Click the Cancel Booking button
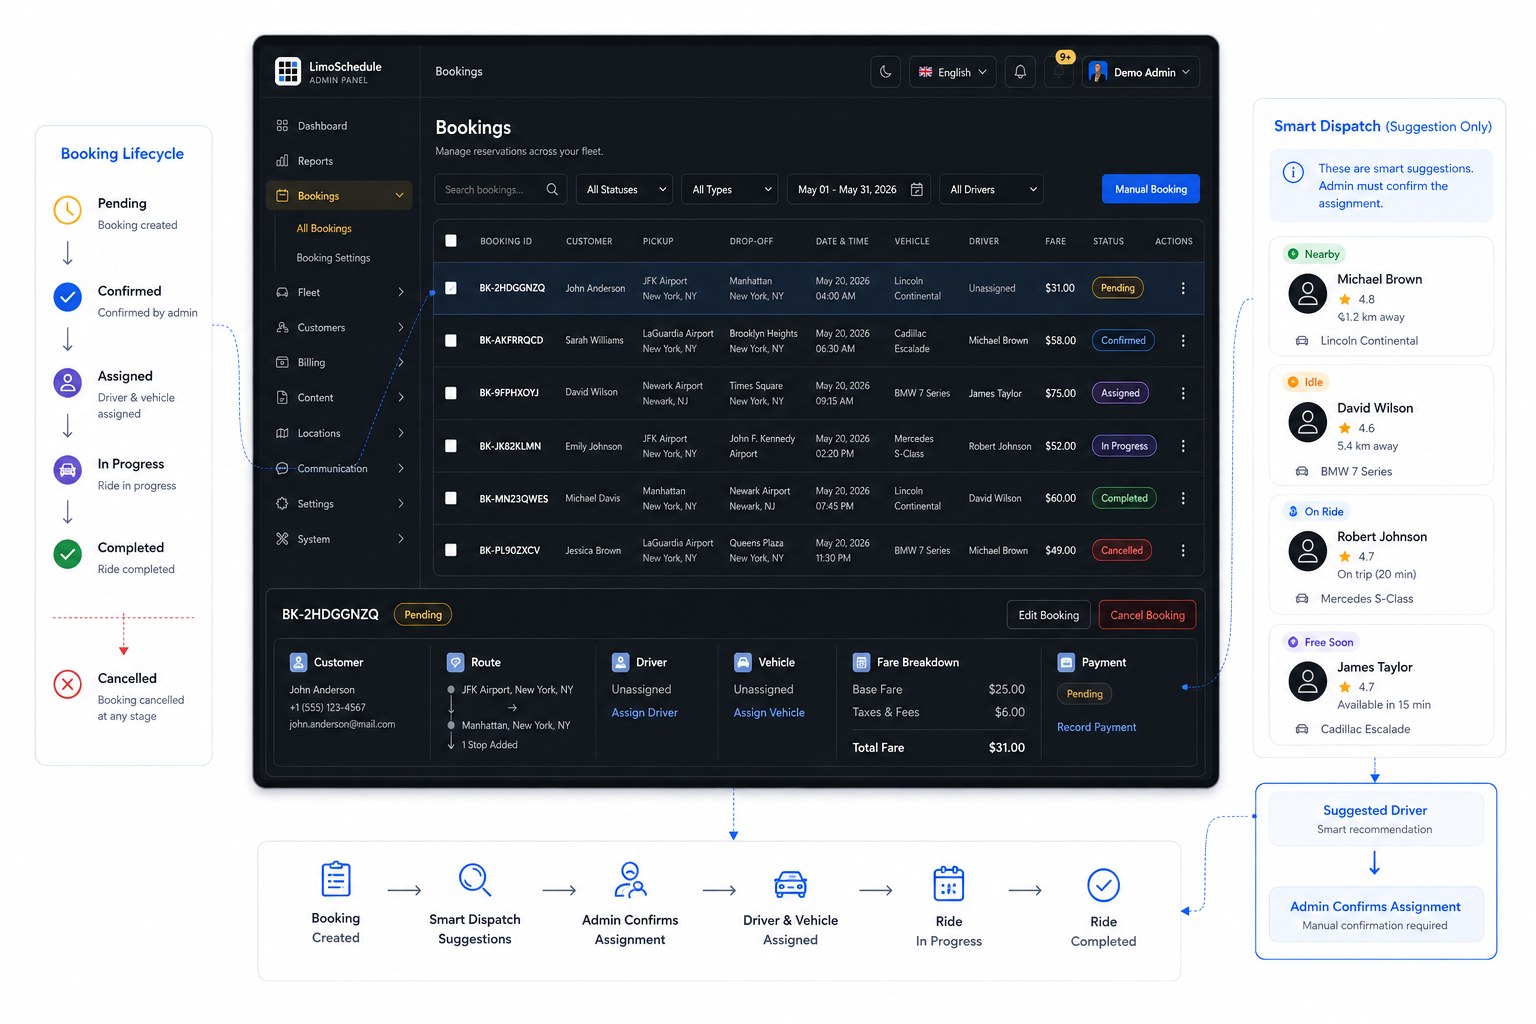 click(x=1147, y=615)
